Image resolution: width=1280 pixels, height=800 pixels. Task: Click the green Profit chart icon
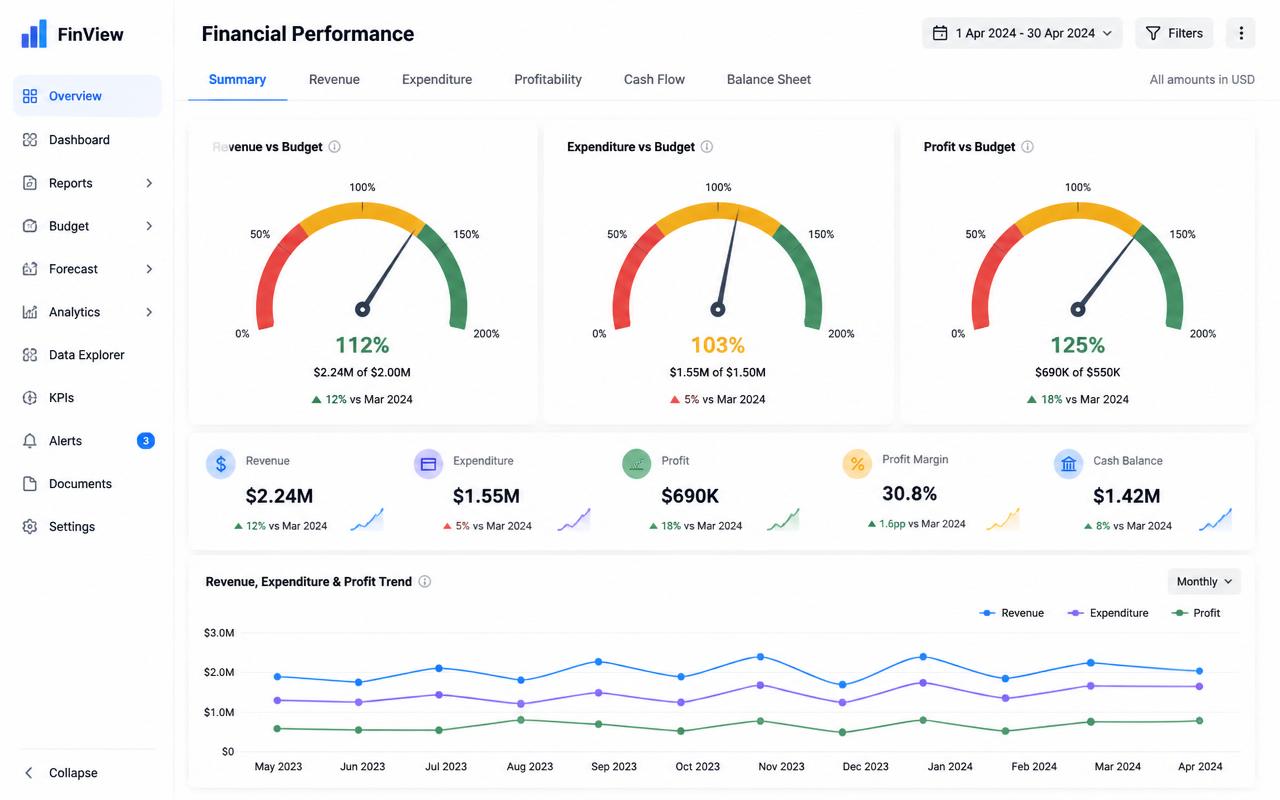pos(637,464)
